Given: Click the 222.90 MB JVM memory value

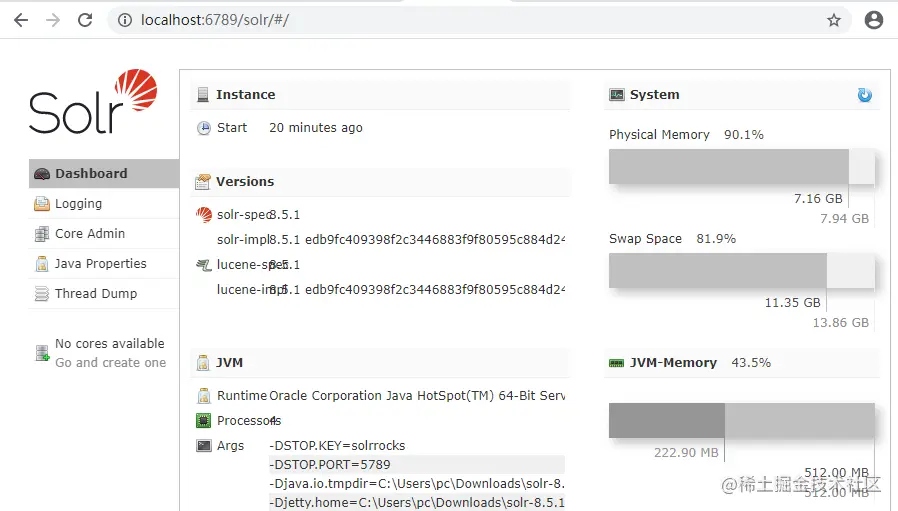Looking at the screenshot, I should [686, 453].
